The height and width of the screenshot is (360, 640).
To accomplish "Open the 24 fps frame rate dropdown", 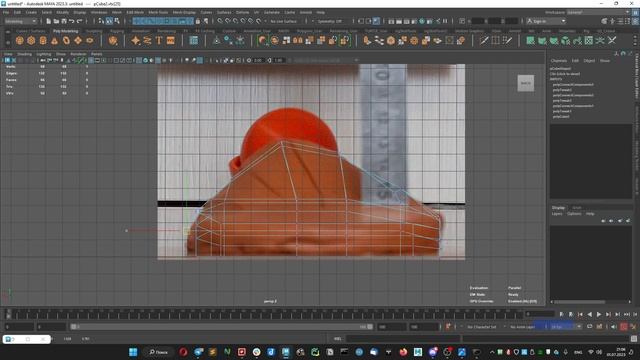I will pos(566,327).
